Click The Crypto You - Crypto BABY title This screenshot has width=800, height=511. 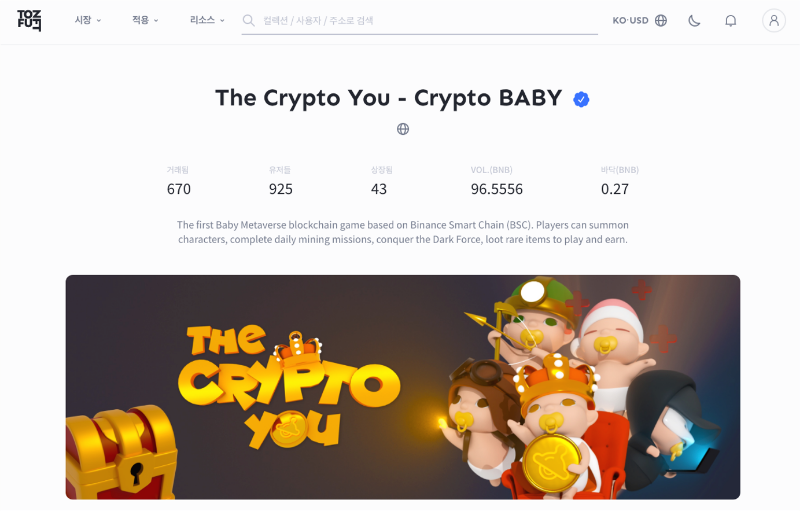coord(388,98)
